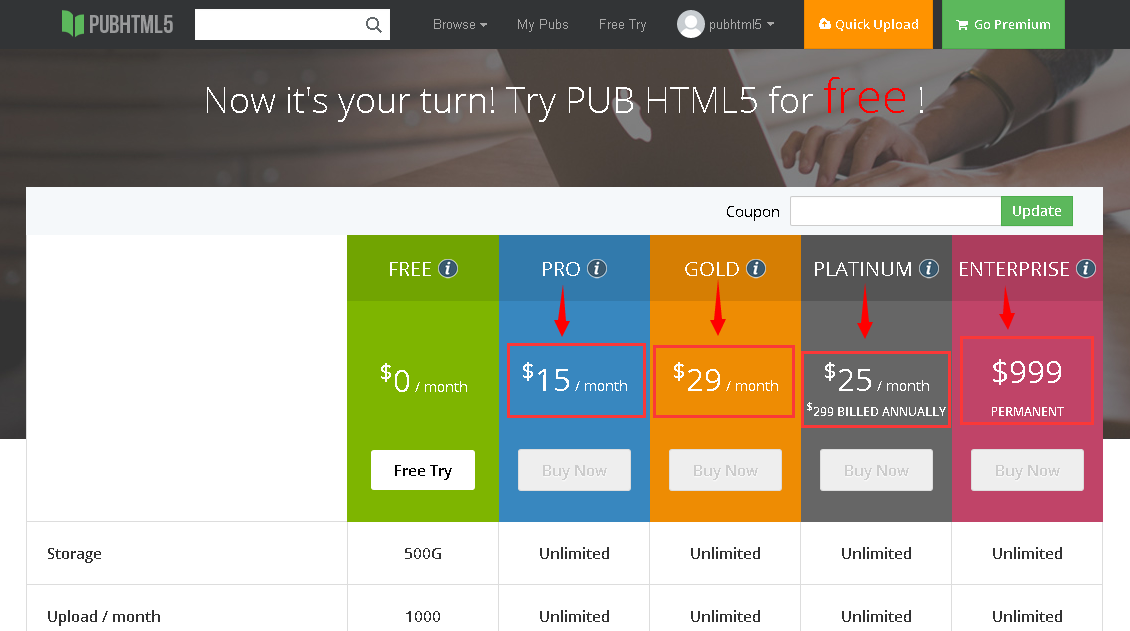Click Unlimited storage in ENTERPRISE column
Viewport: 1130px width, 631px height.
(1027, 553)
